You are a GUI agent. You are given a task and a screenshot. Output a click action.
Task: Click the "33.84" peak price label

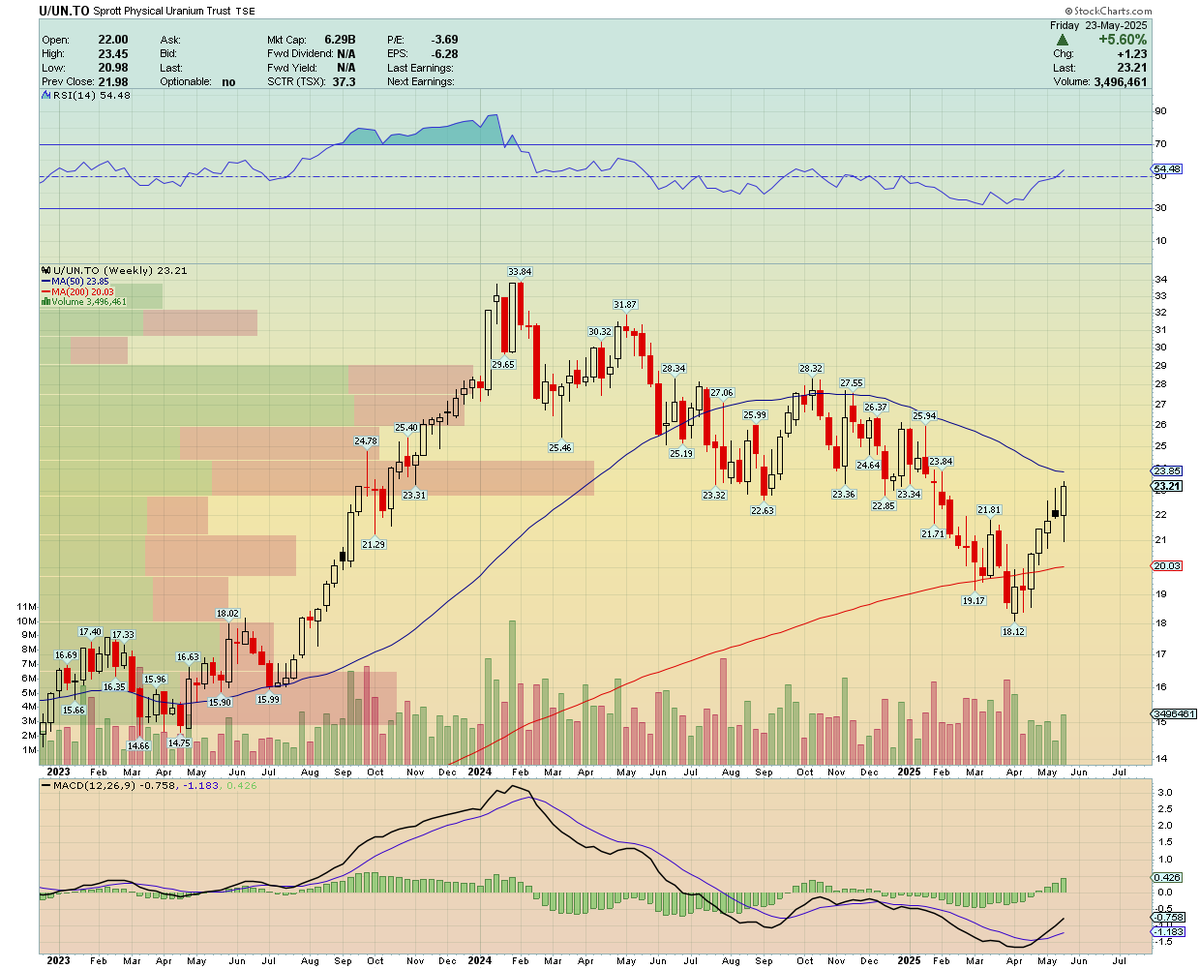tap(520, 271)
